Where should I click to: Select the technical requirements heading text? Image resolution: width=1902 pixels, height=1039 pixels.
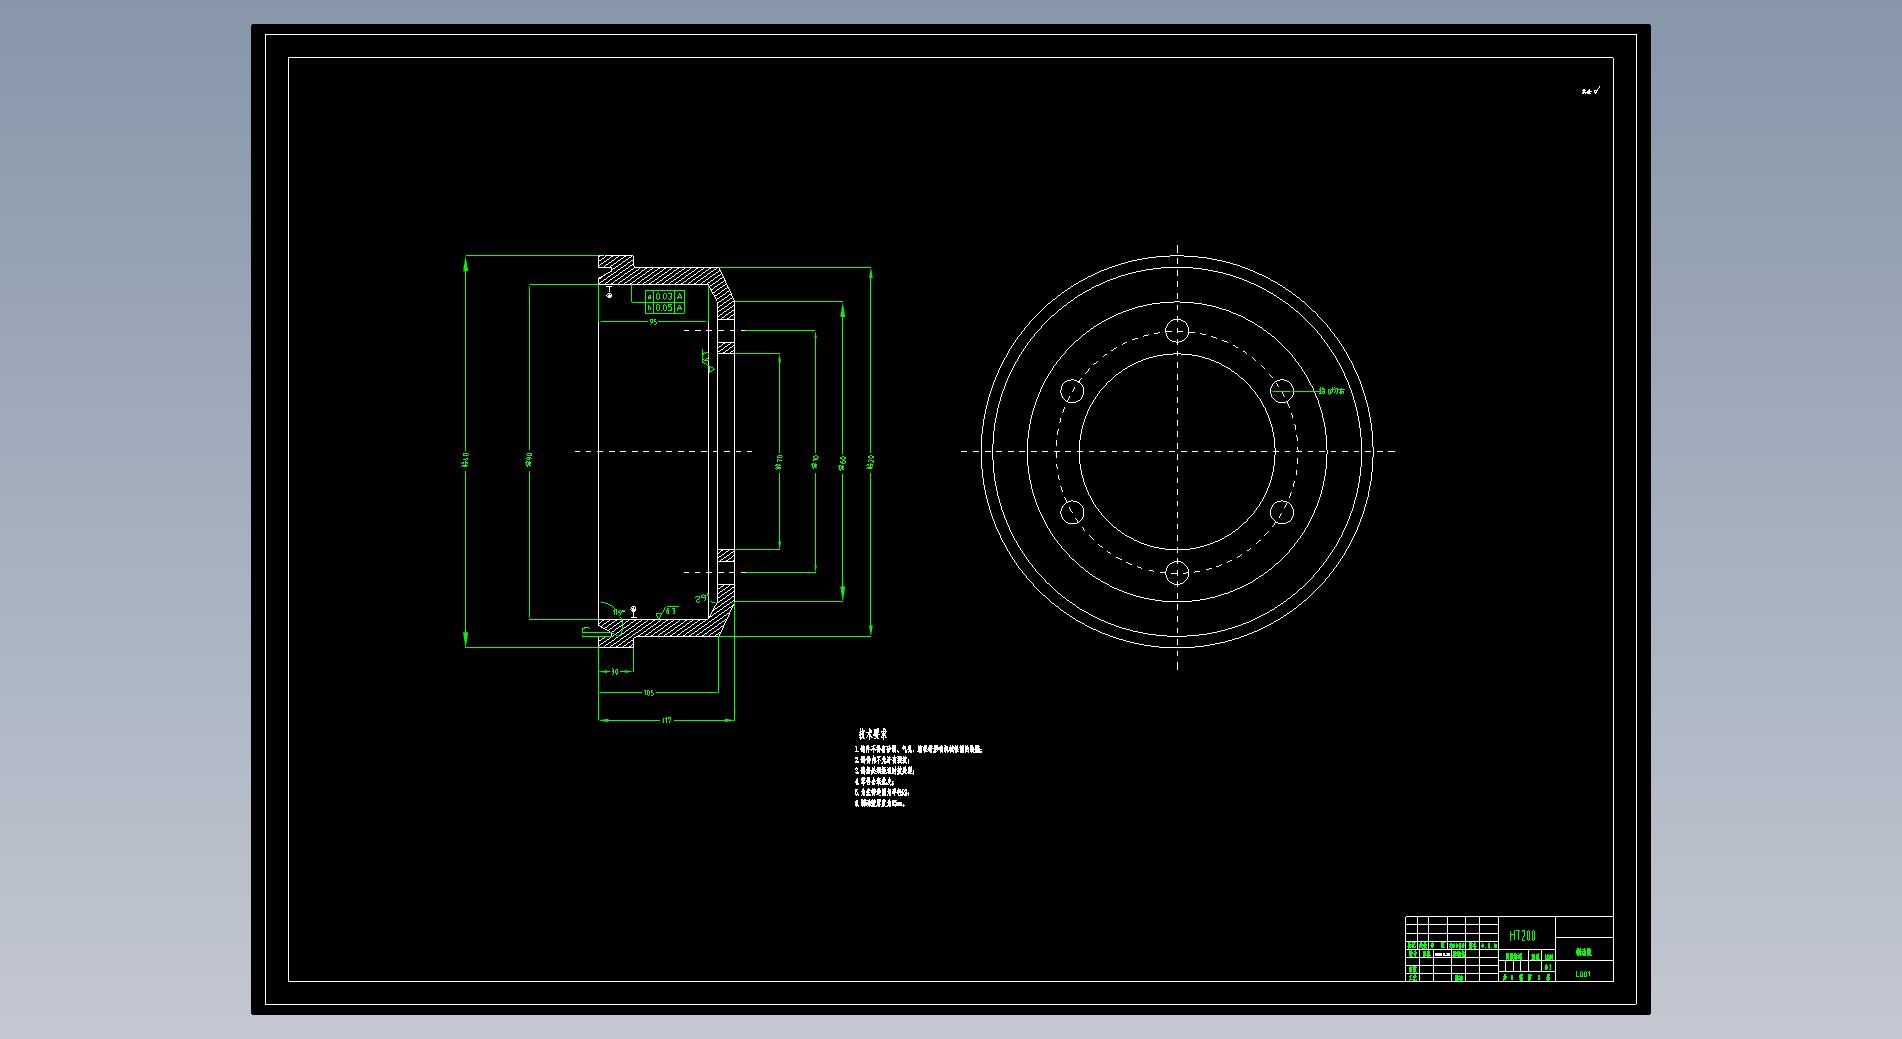click(872, 734)
